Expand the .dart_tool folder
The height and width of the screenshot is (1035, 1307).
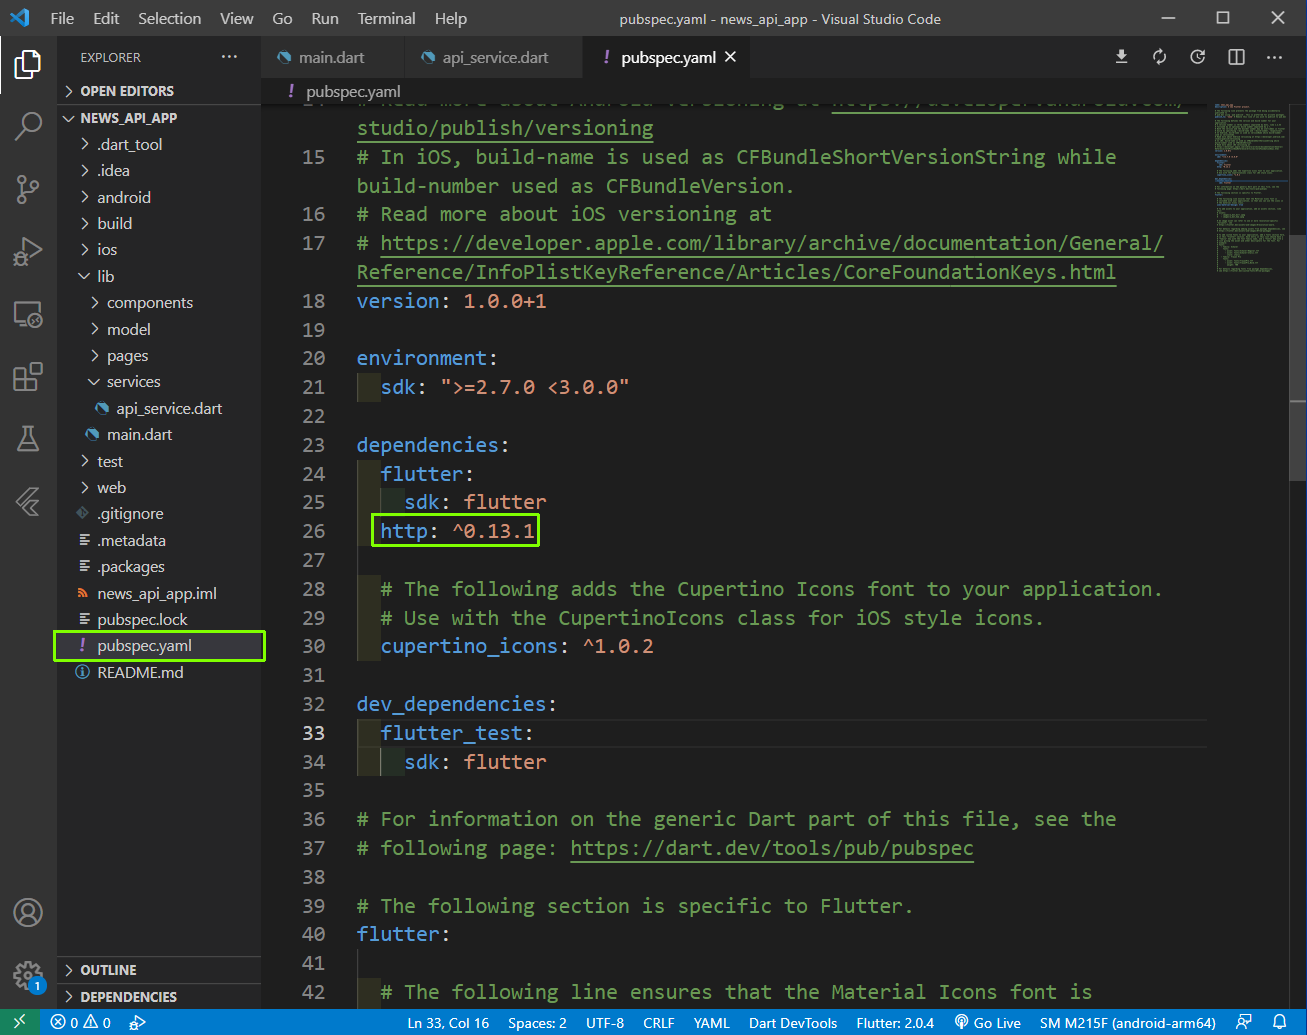129,144
